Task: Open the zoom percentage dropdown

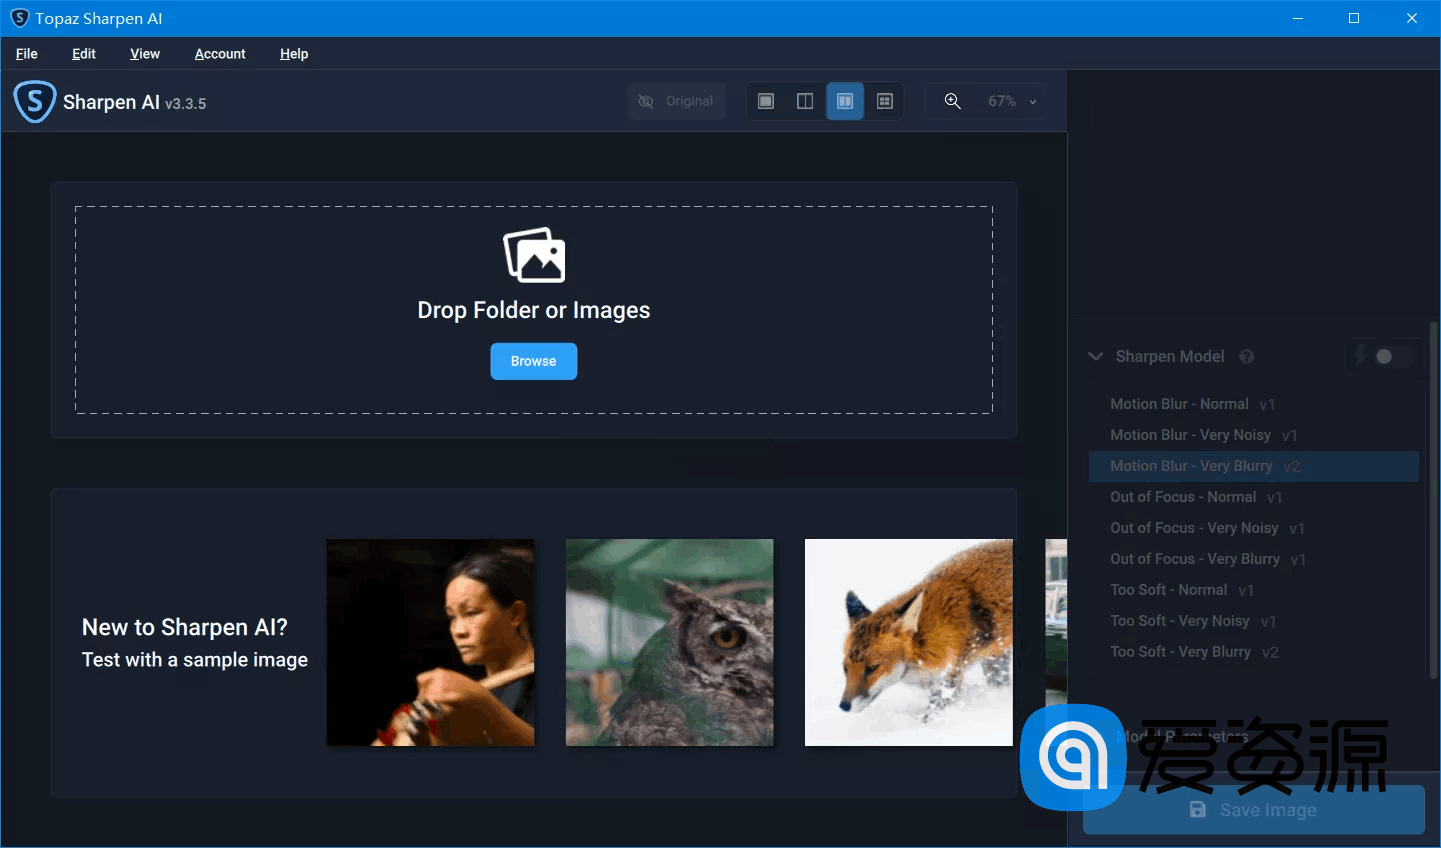Action: click(x=1032, y=100)
